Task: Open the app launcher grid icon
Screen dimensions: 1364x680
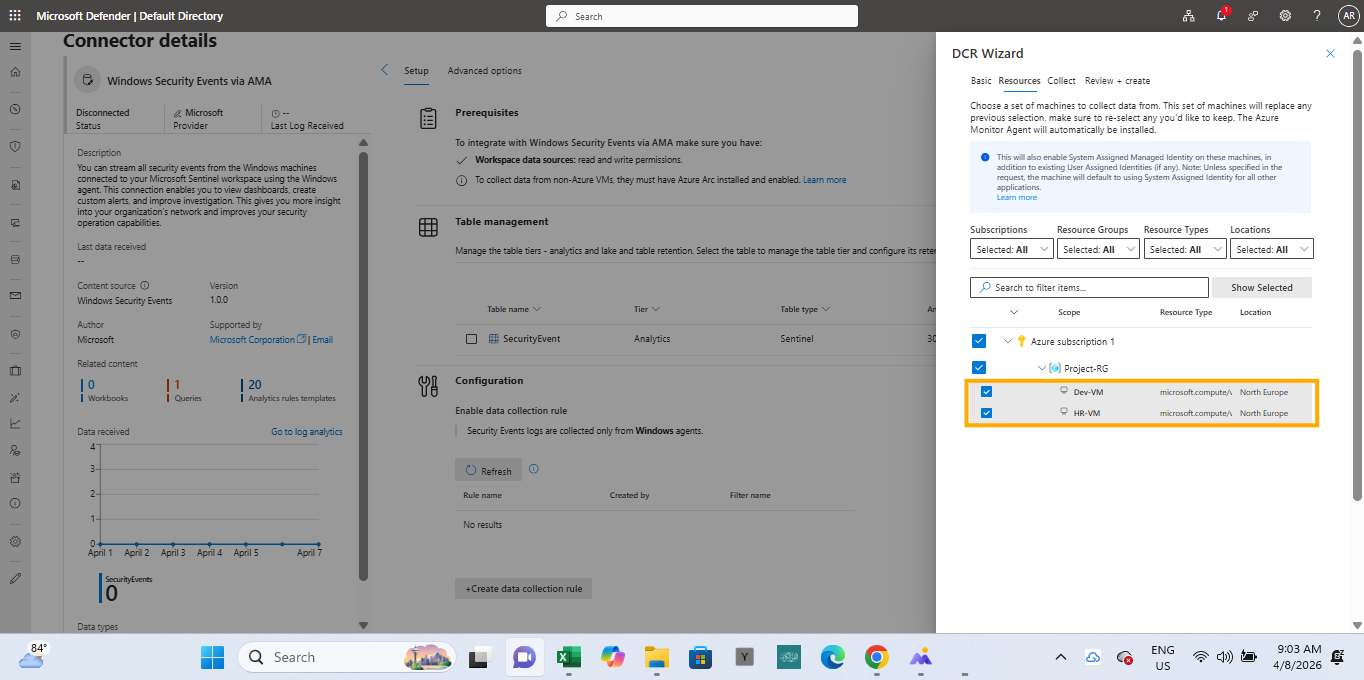Action: (x=15, y=16)
